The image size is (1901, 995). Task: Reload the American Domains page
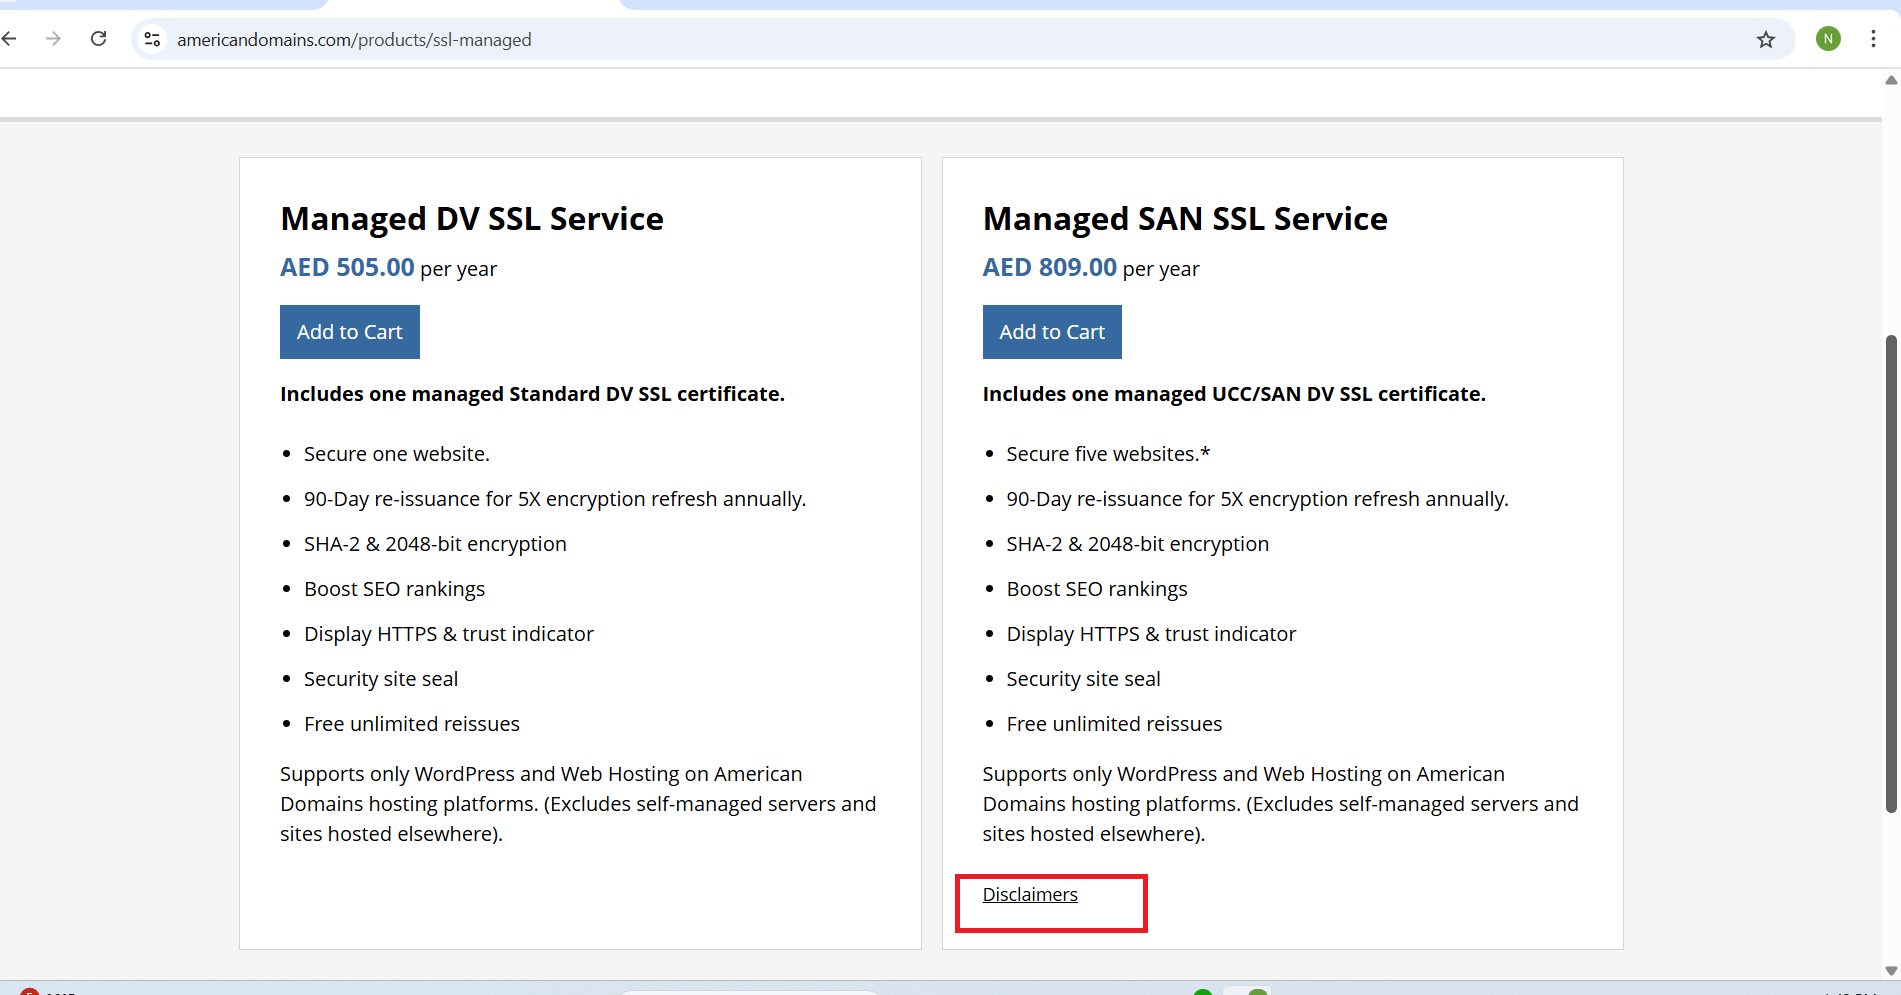click(98, 39)
